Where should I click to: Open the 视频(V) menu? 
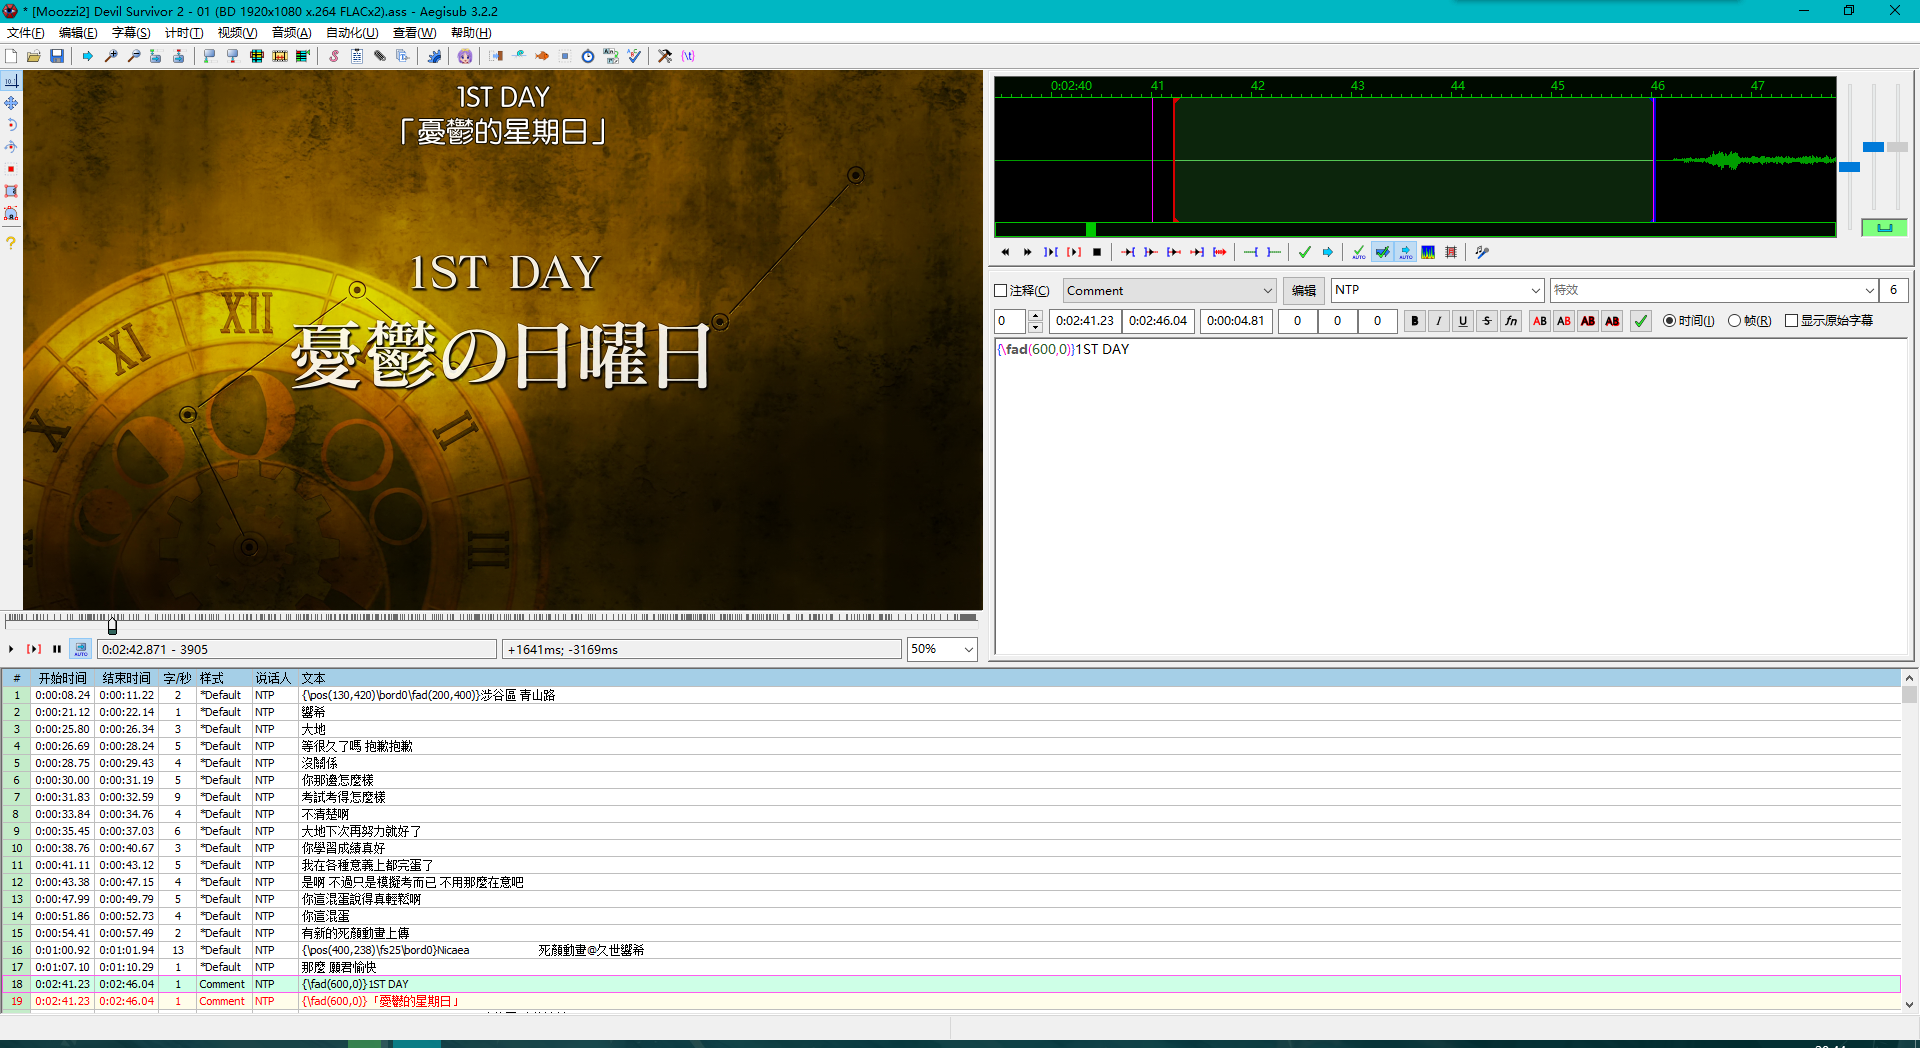coord(237,33)
